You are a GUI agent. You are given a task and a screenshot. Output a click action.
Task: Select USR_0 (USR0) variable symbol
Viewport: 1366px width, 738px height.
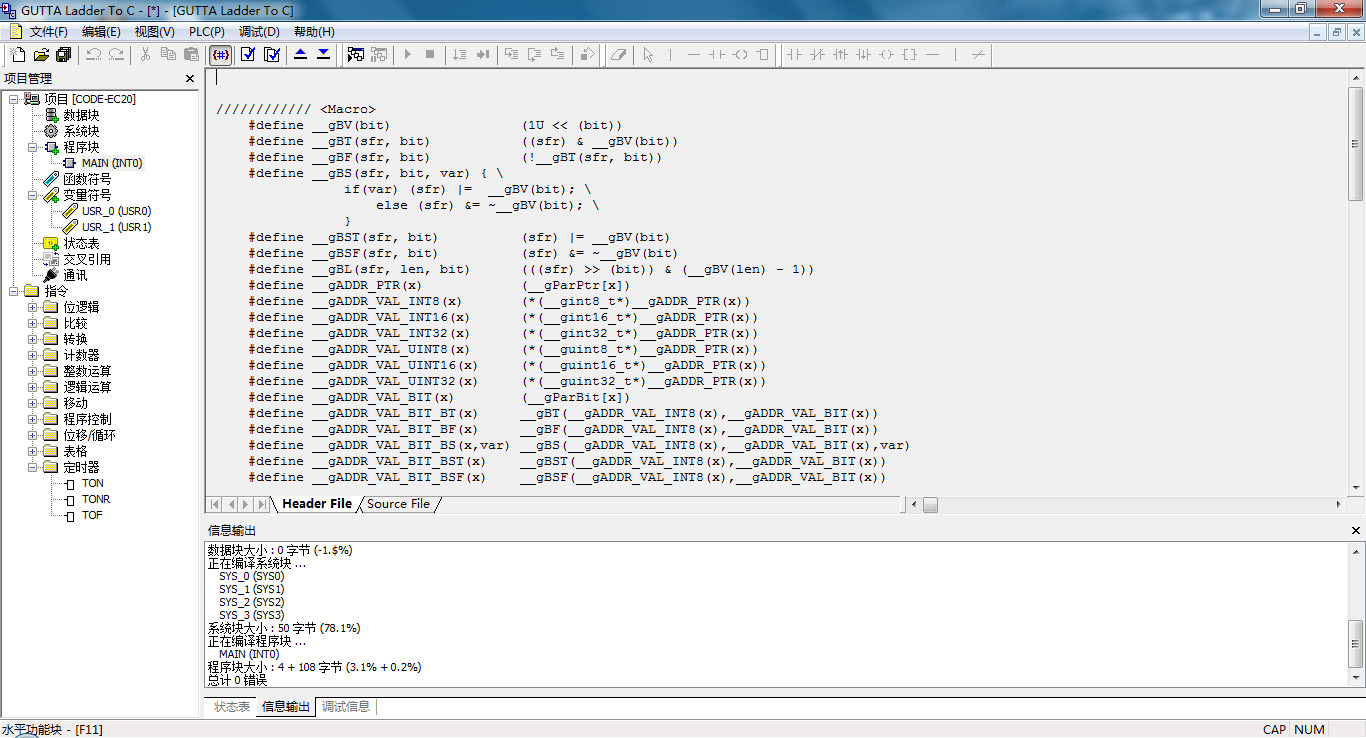click(116, 211)
